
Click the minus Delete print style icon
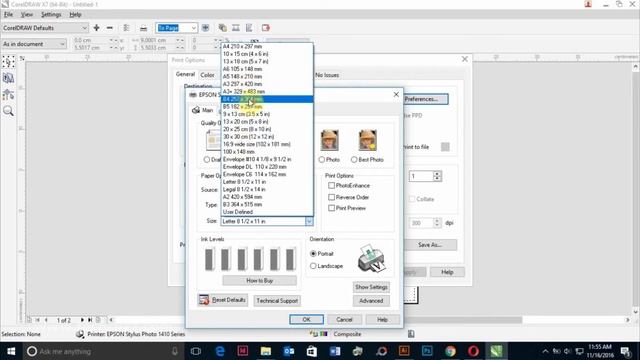(x=109, y=28)
